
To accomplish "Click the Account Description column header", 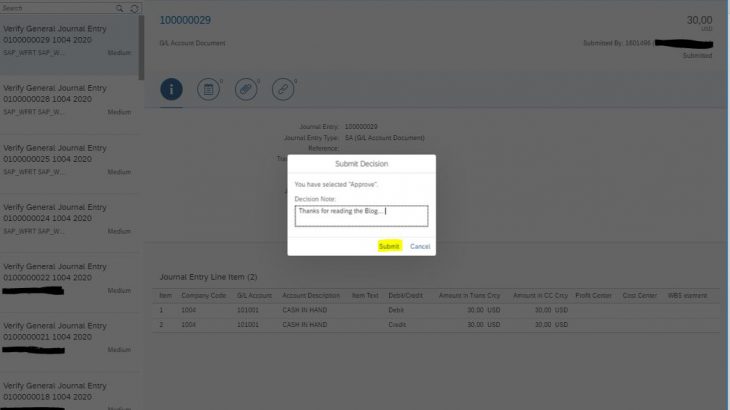I will click(311, 296).
